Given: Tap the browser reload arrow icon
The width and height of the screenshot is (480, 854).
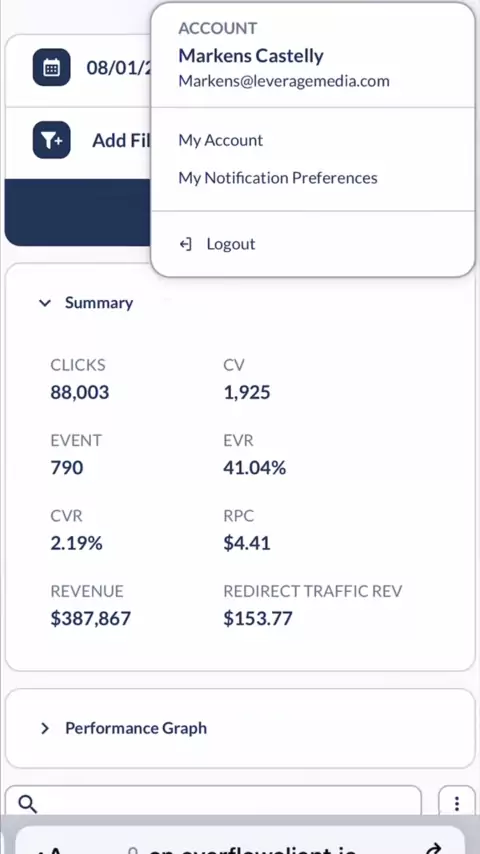Looking at the screenshot, I should pyautogui.click(x=434, y=849).
